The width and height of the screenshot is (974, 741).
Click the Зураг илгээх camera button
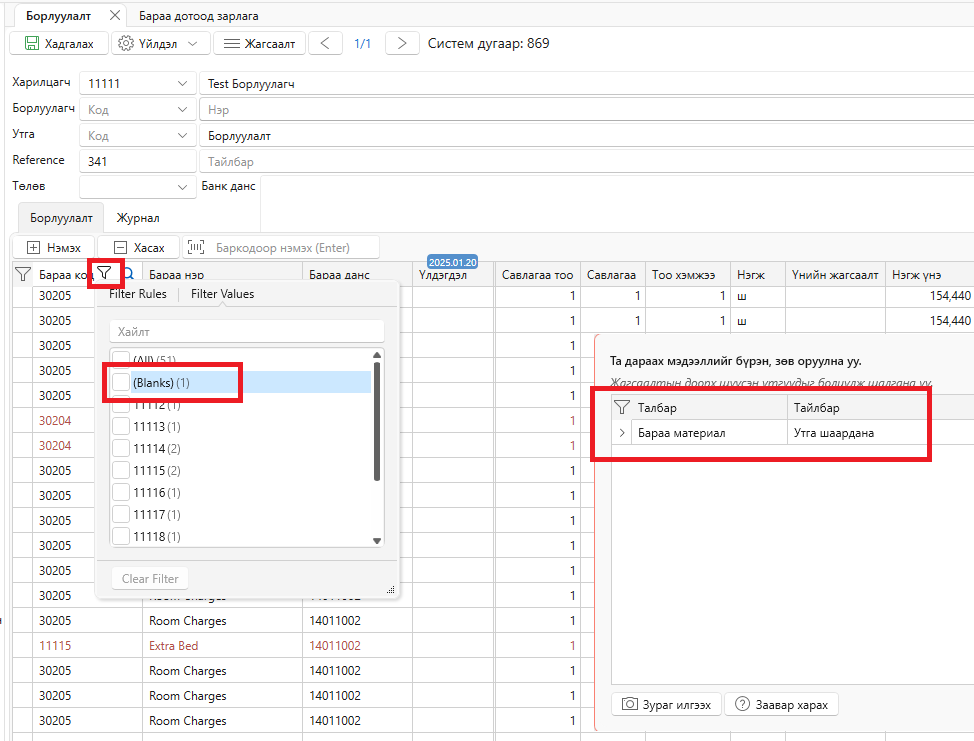tap(667, 704)
